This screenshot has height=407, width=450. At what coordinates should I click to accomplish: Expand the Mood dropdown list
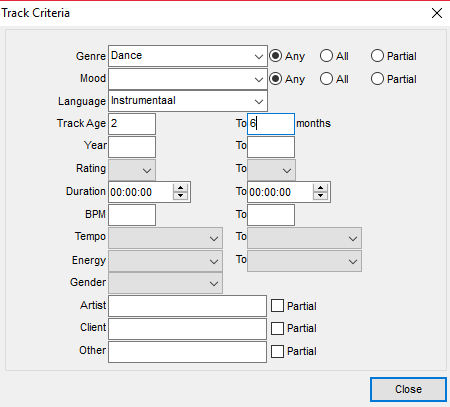[188, 79]
